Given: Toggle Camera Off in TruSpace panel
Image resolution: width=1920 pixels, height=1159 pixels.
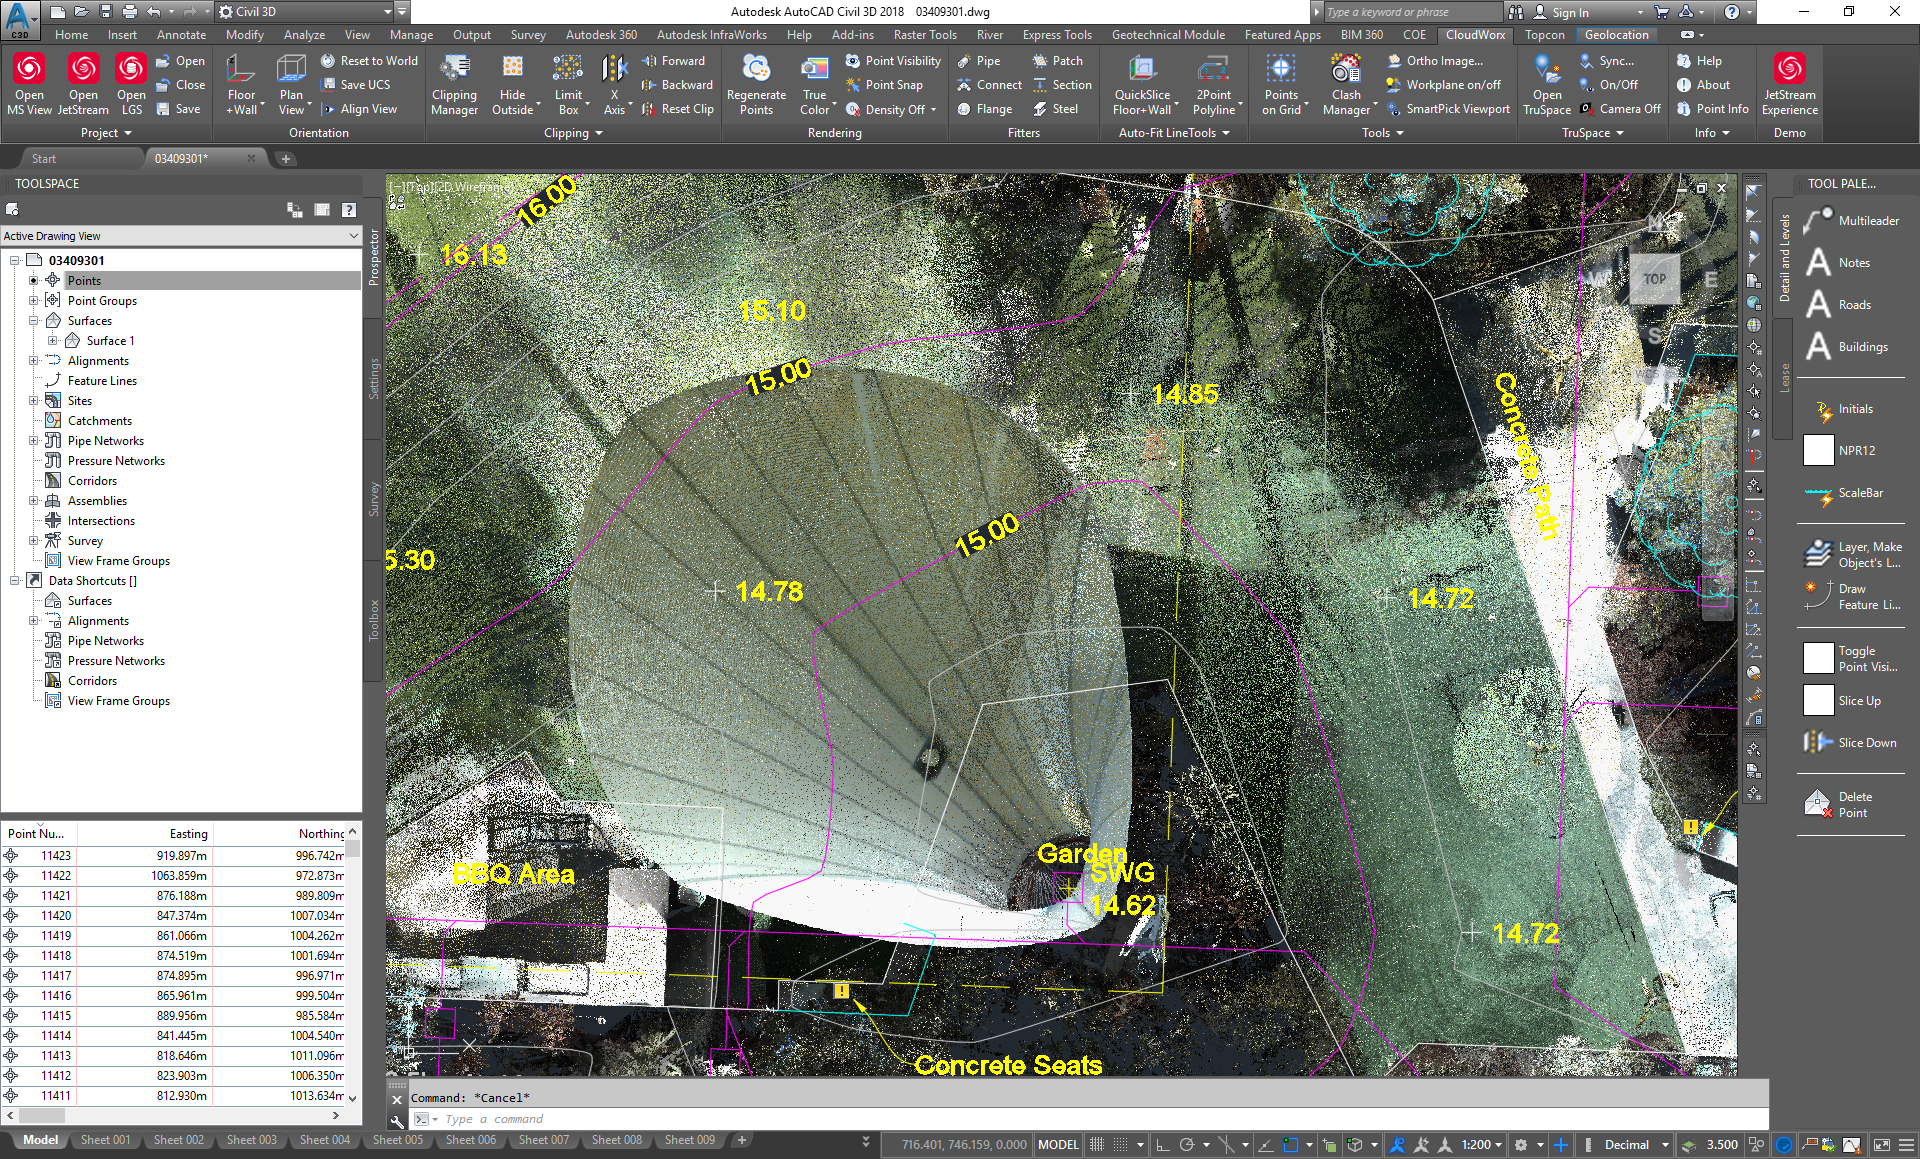Looking at the screenshot, I should pyautogui.click(x=1619, y=109).
